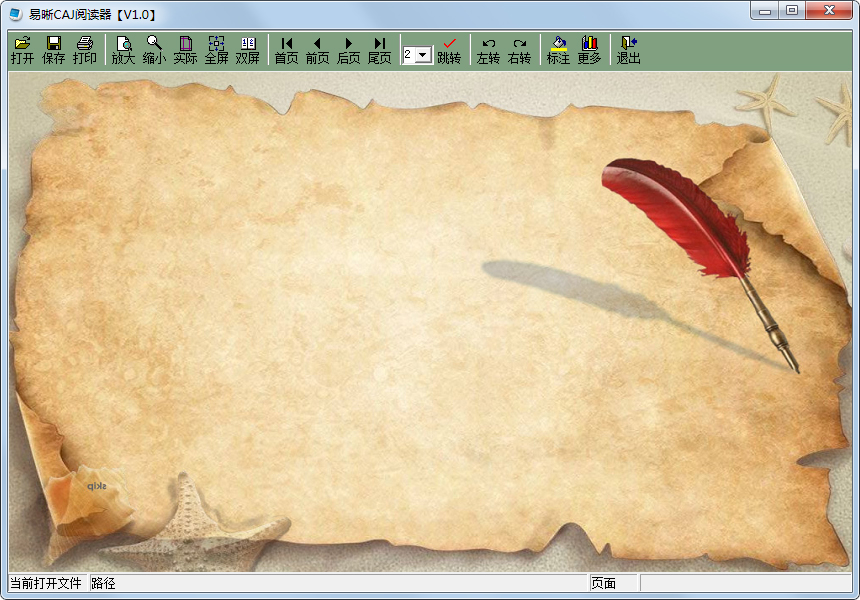Print the document using 打印
This screenshot has height=600, width=860.
pos(85,50)
